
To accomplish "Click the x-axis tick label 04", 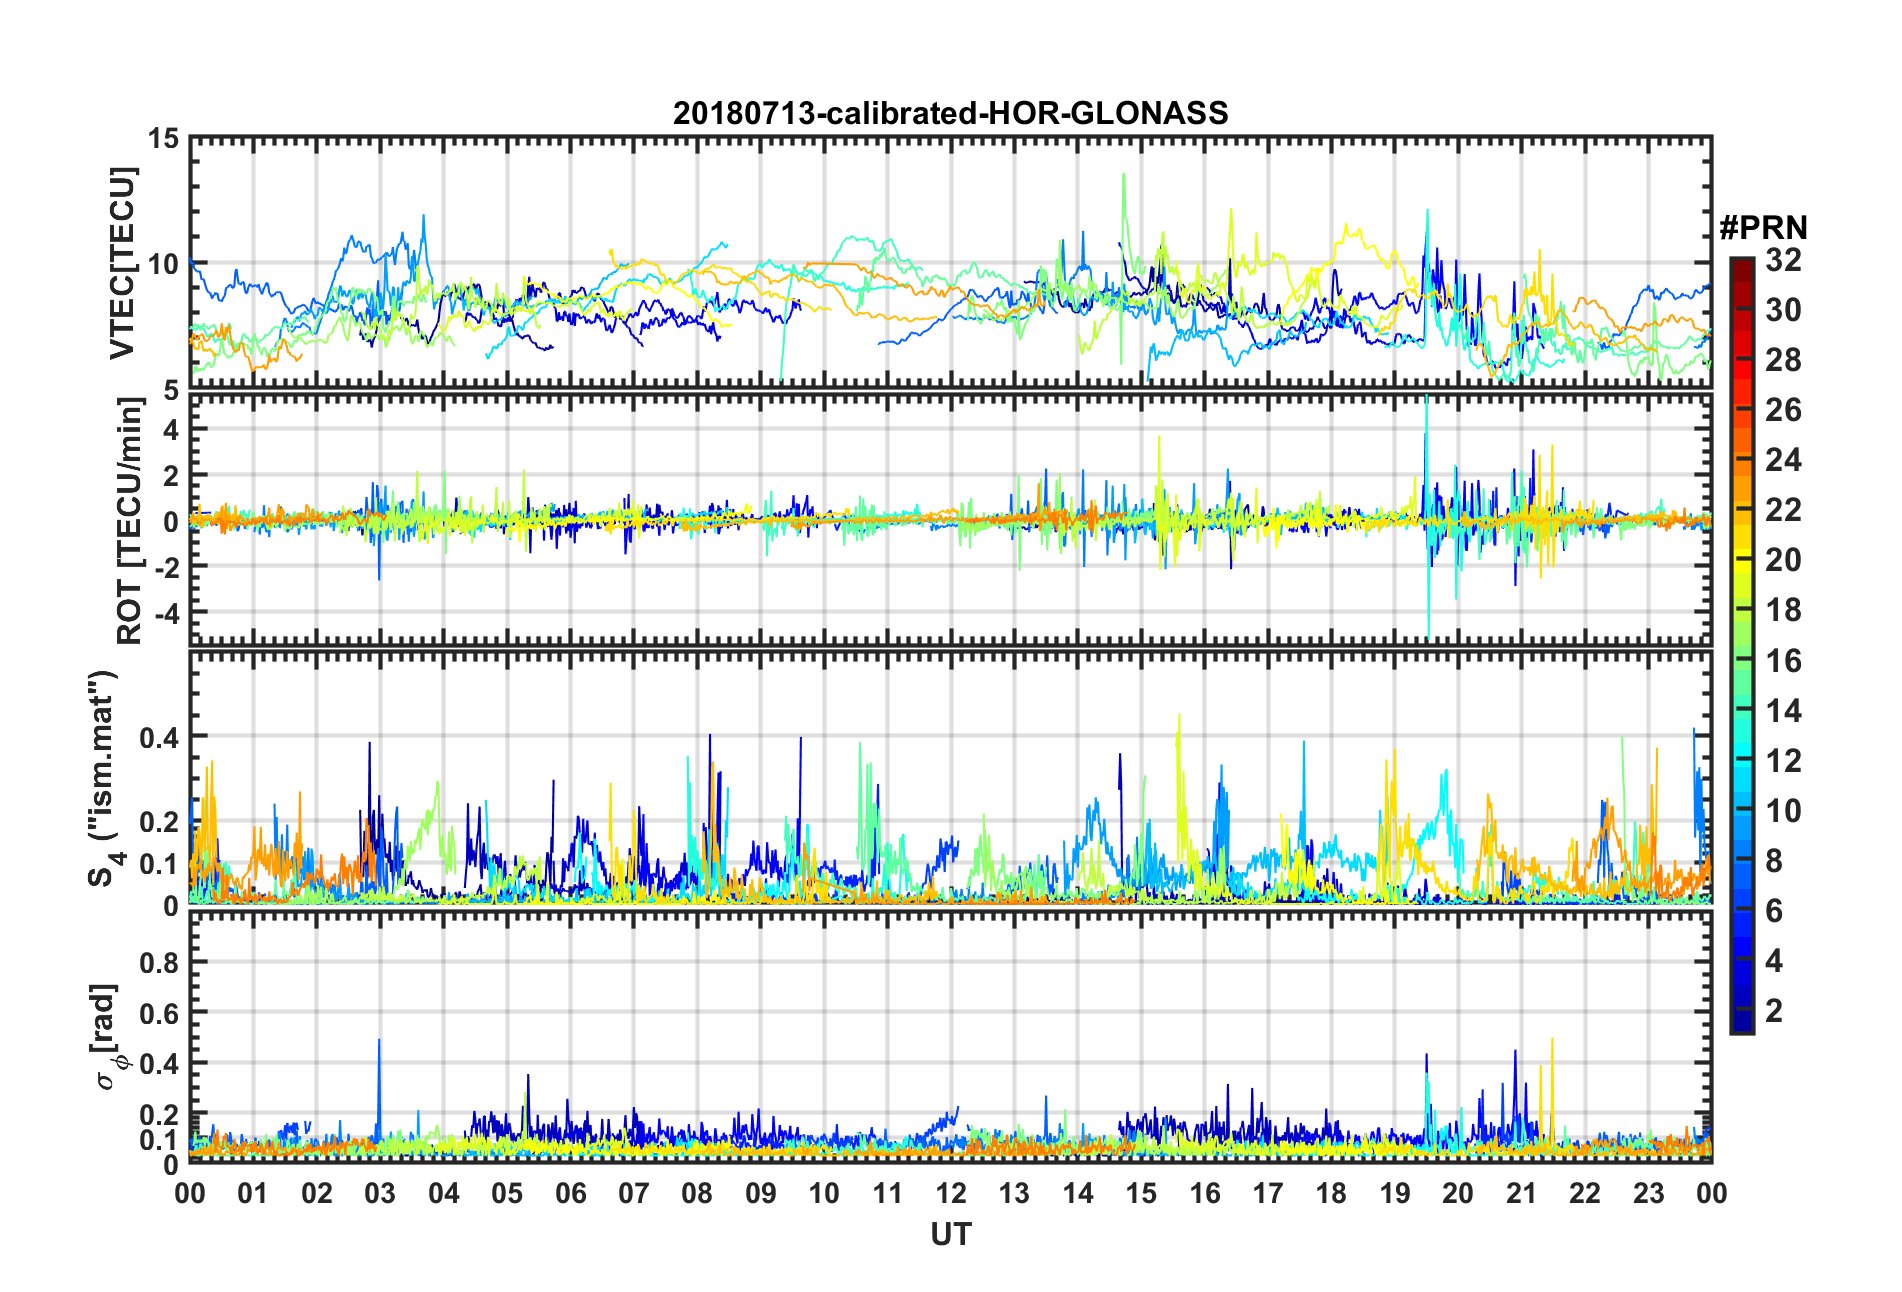I will 444,1194.
